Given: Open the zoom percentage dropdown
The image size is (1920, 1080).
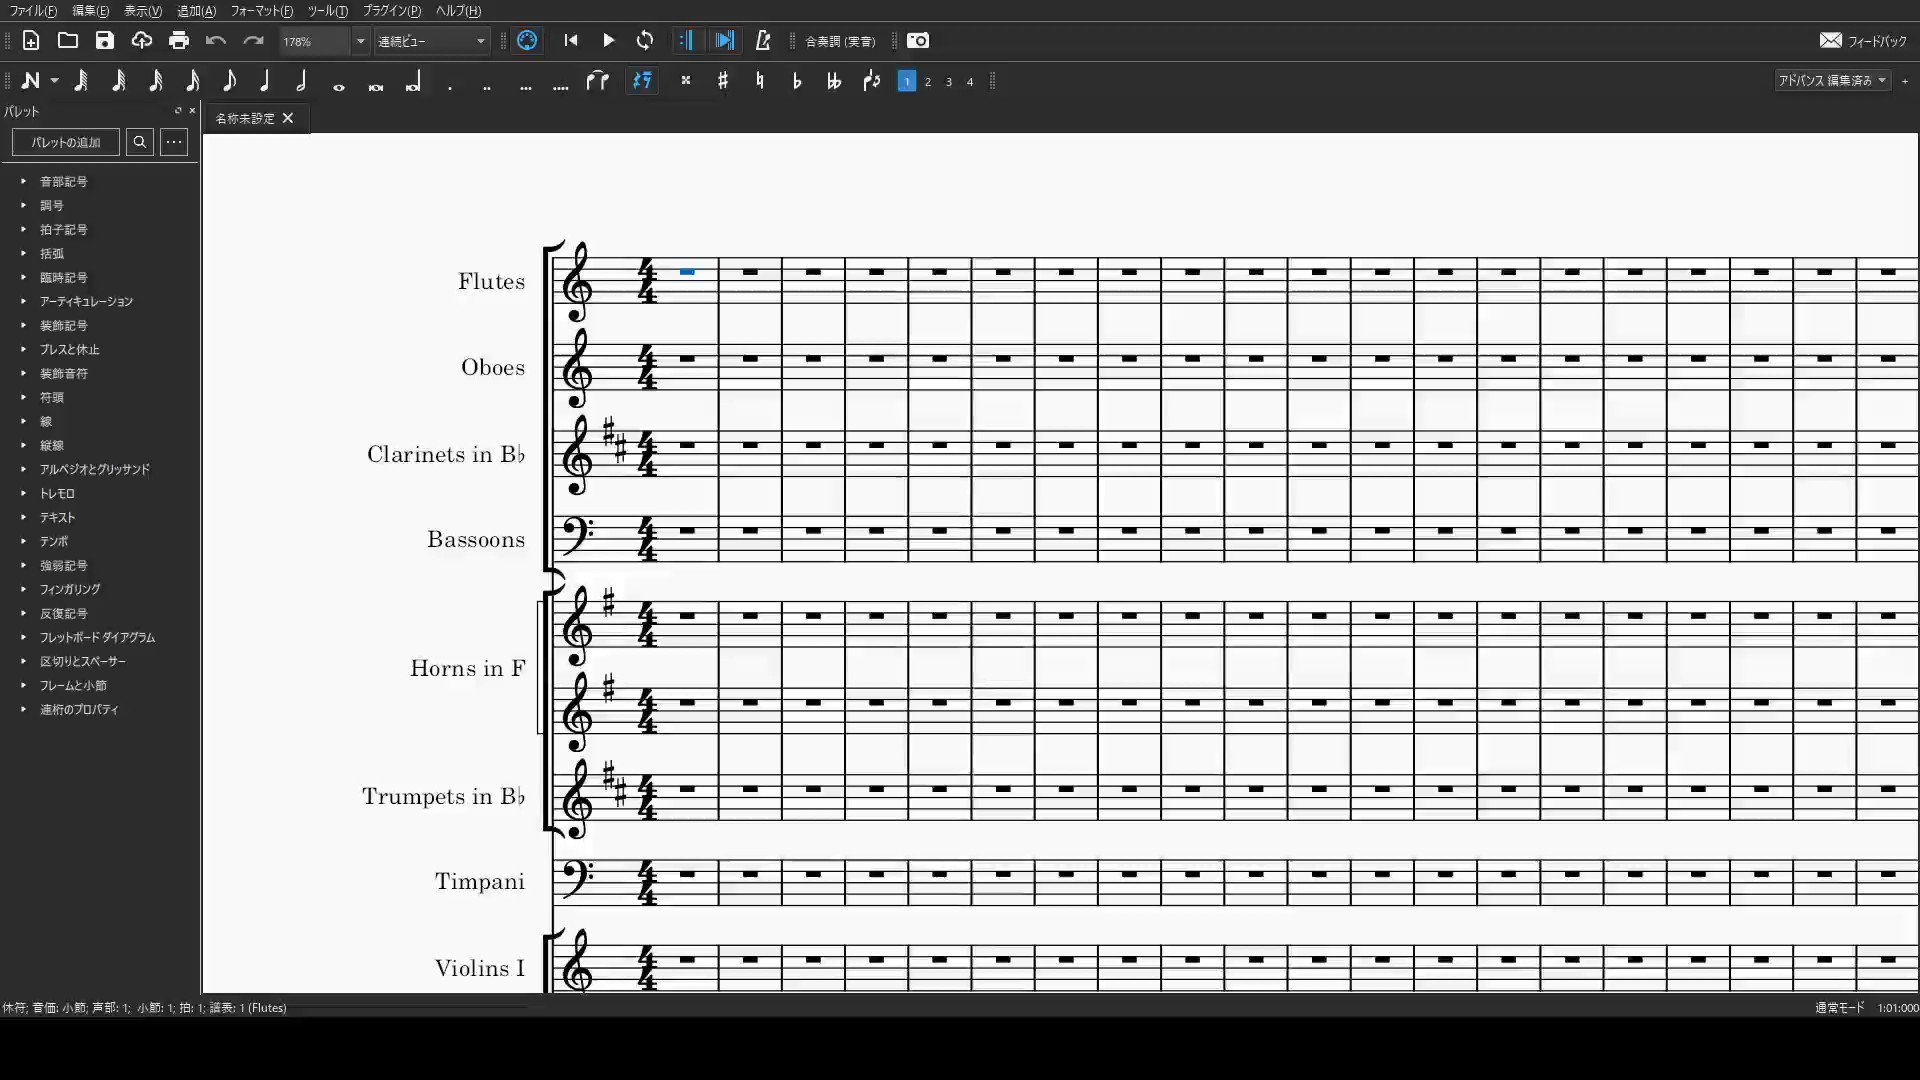Looking at the screenshot, I should pos(362,41).
